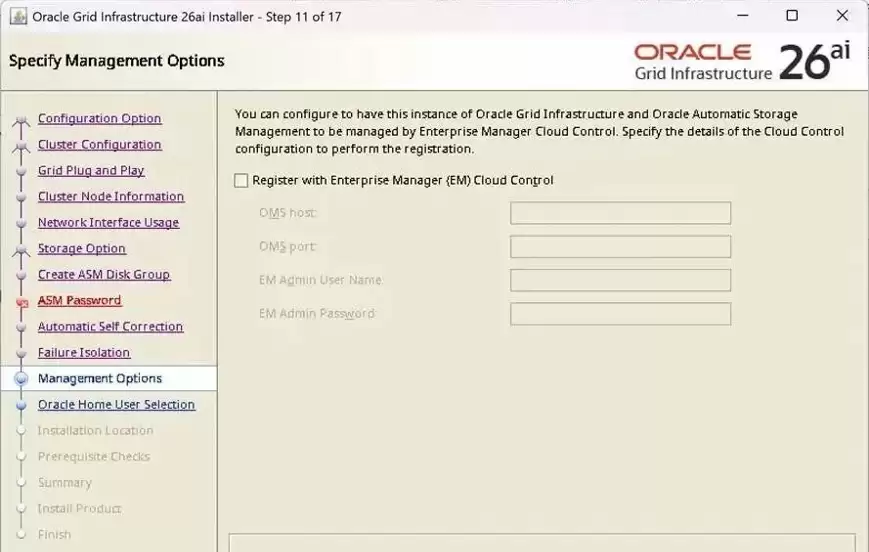Enable Register with Enterprise Manager Cloud Control checkbox
869x552 pixels.
click(x=241, y=181)
